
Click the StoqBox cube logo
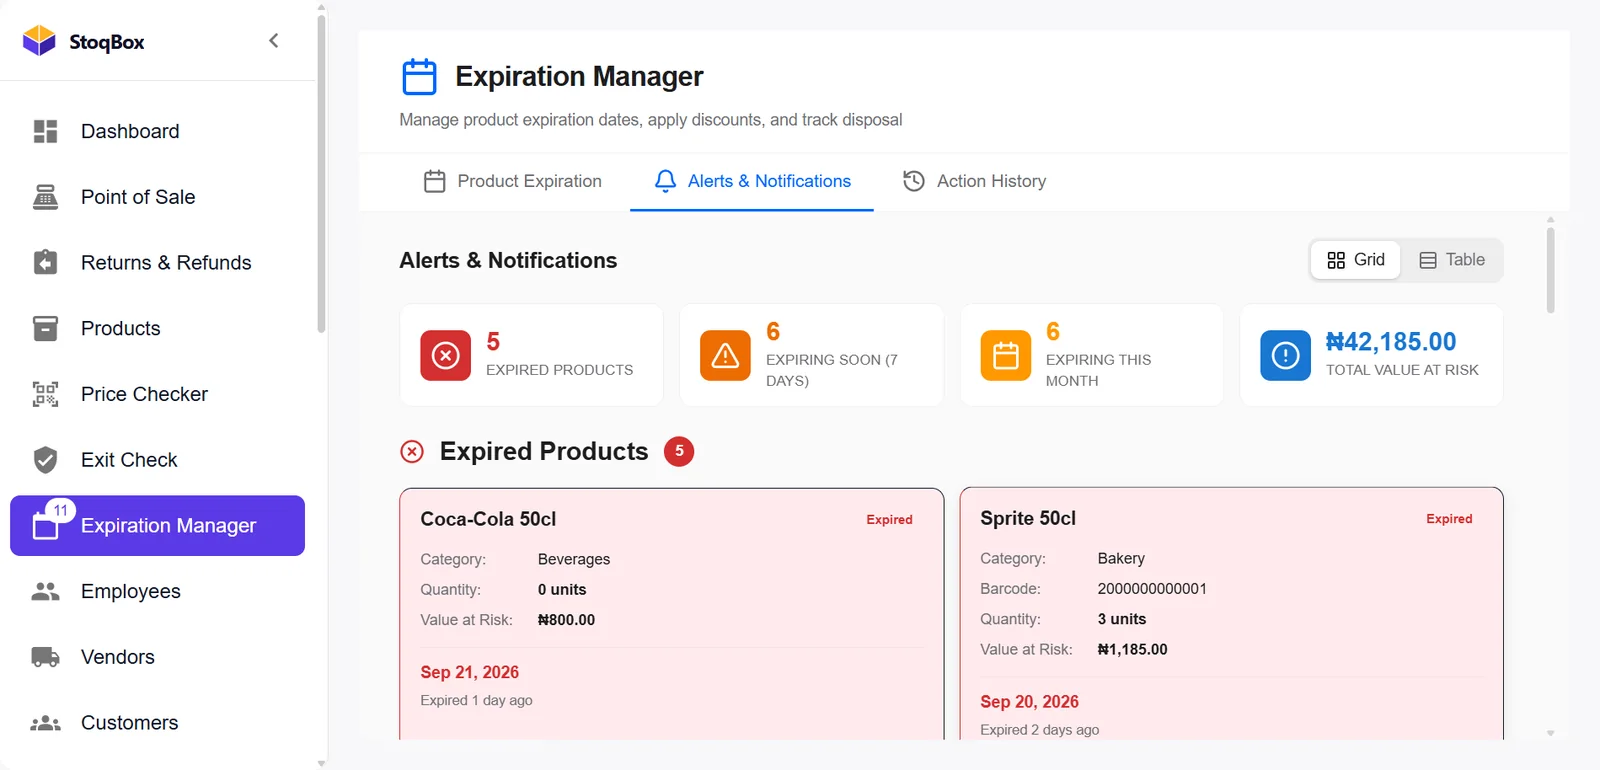point(39,41)
